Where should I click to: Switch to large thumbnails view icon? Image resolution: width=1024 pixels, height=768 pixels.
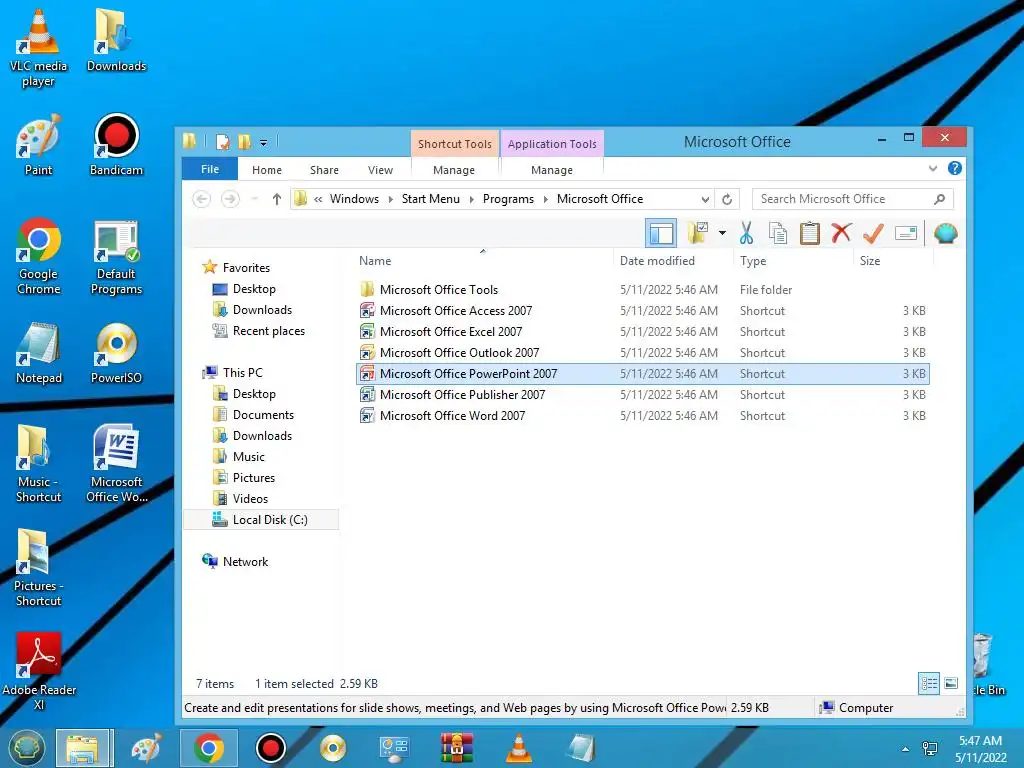pyautogui.click(x=951, y=684)
